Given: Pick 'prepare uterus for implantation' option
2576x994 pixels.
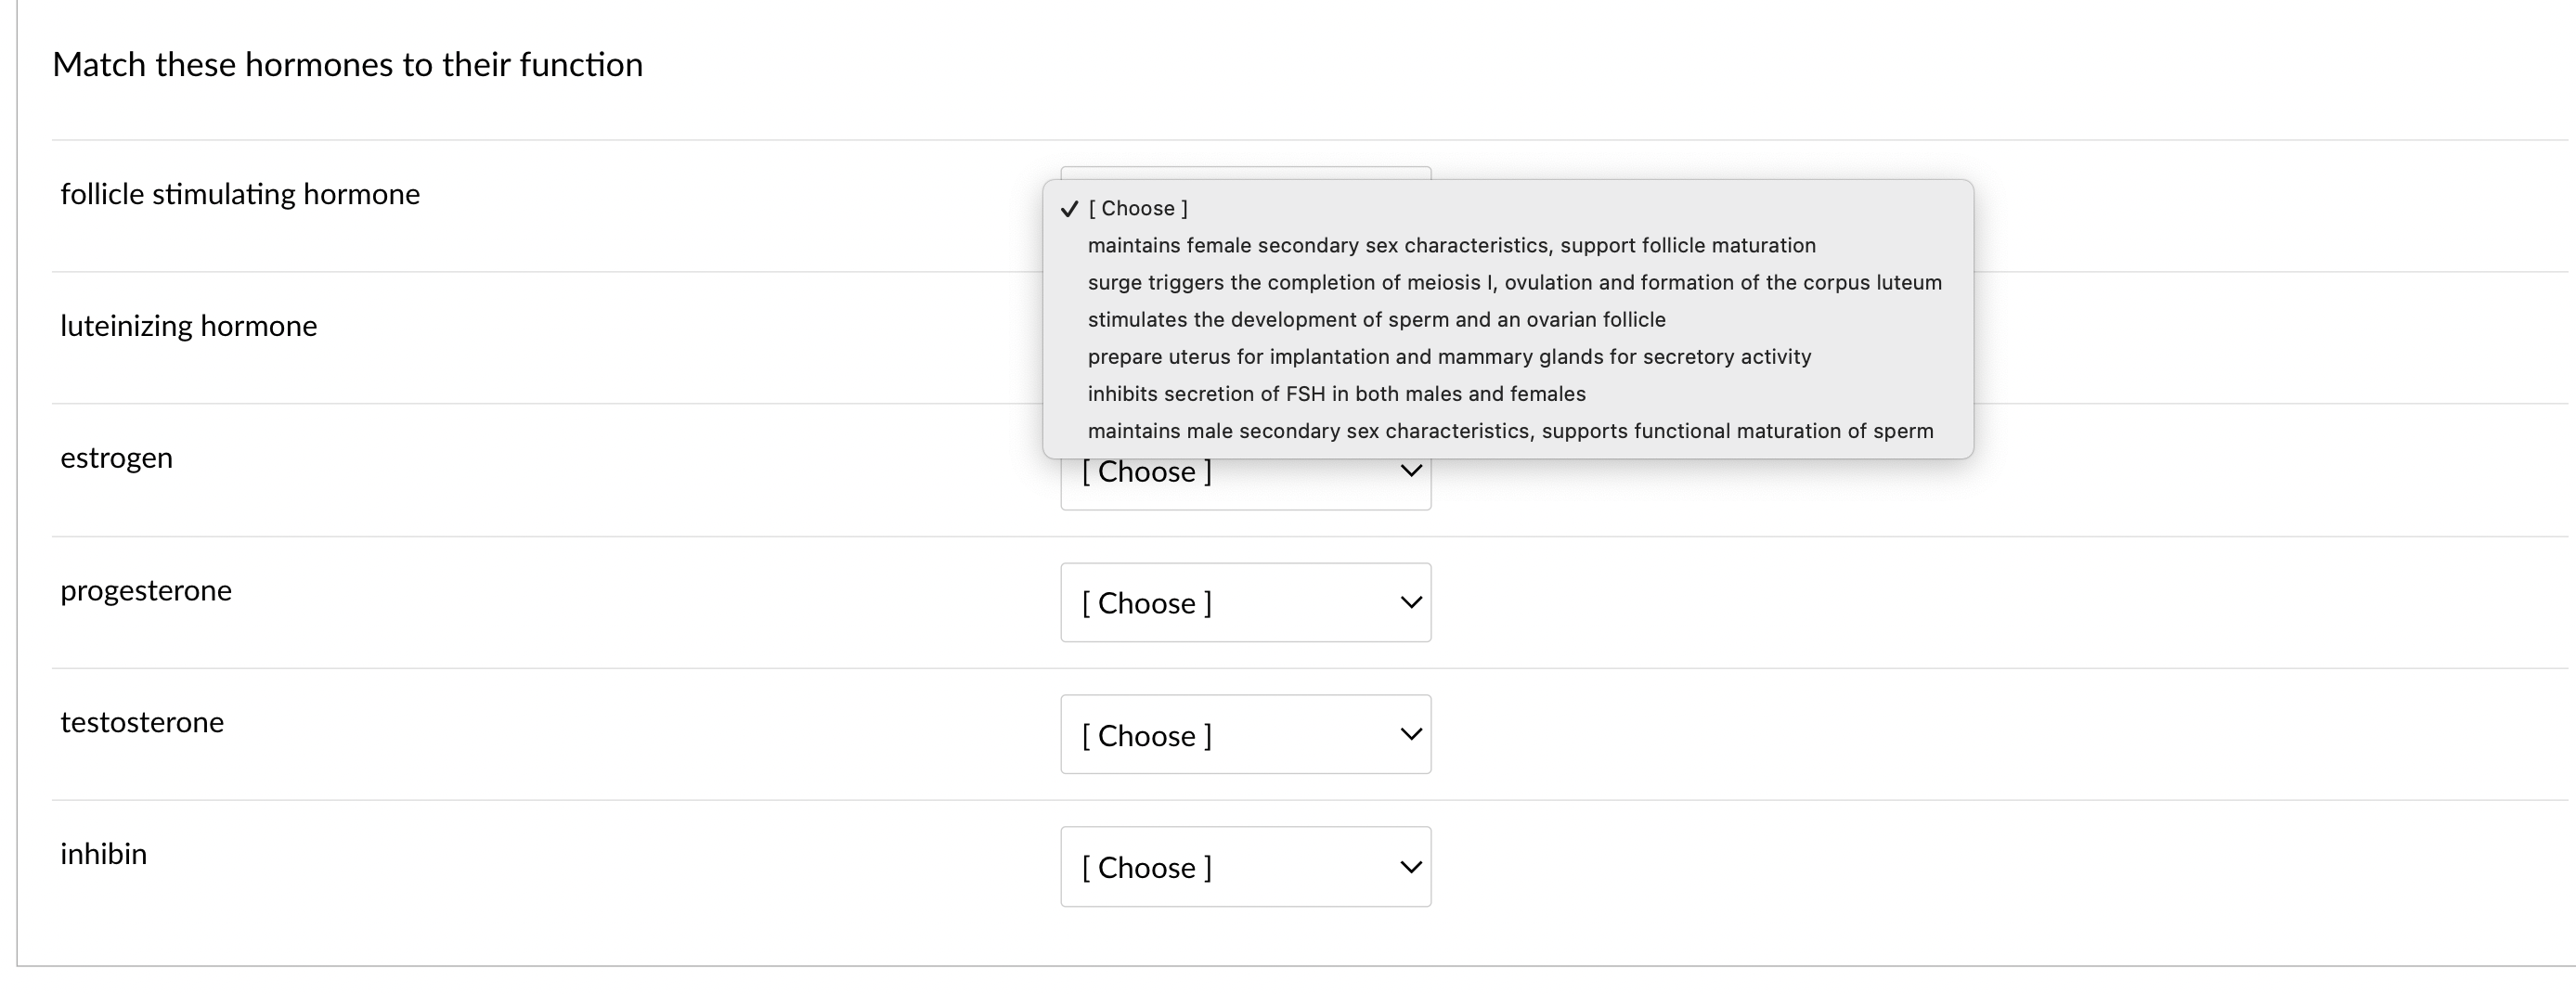Looking at the screenshot, I should click(x=1449, y=356).
